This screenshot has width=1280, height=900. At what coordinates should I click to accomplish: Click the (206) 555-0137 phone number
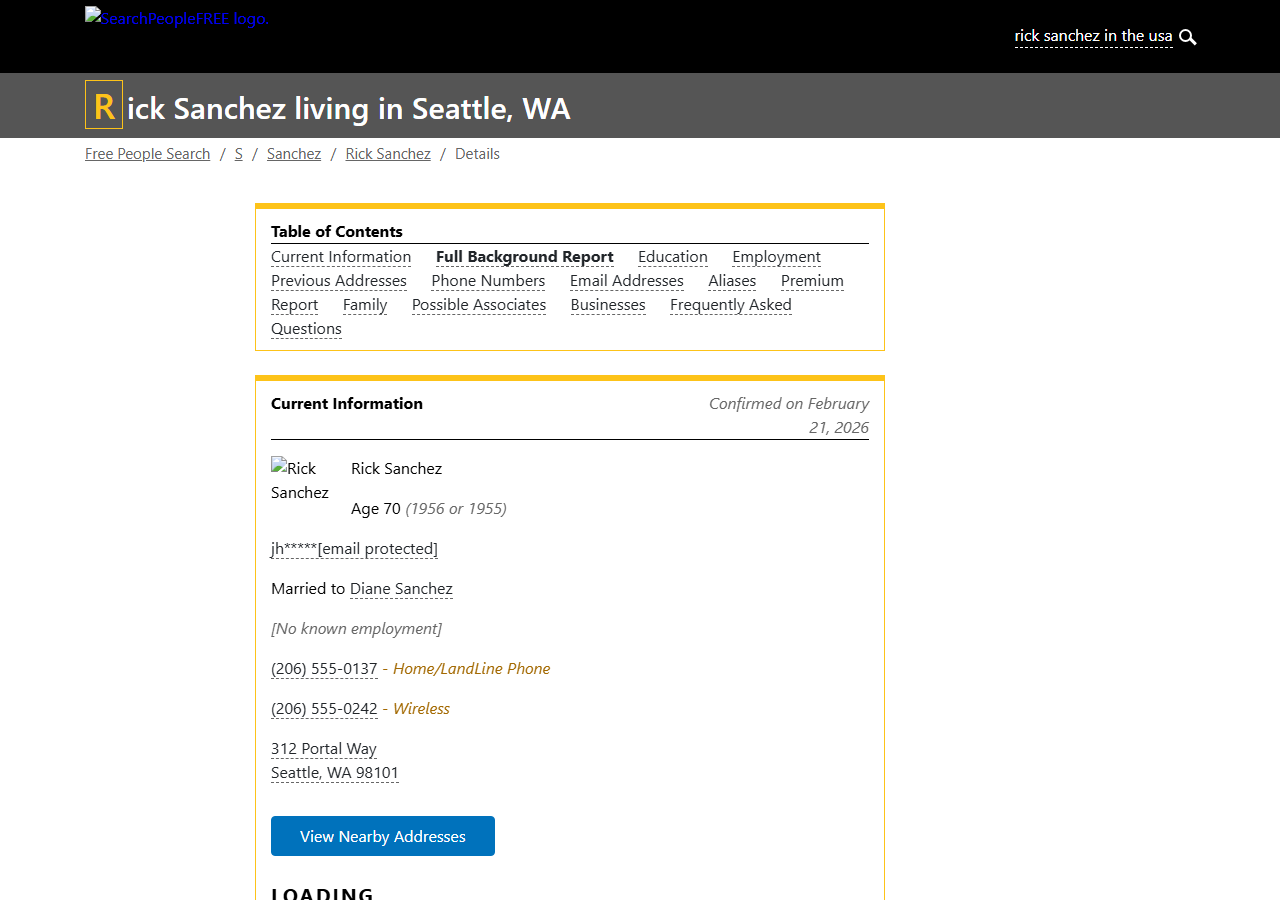point(324,668)
